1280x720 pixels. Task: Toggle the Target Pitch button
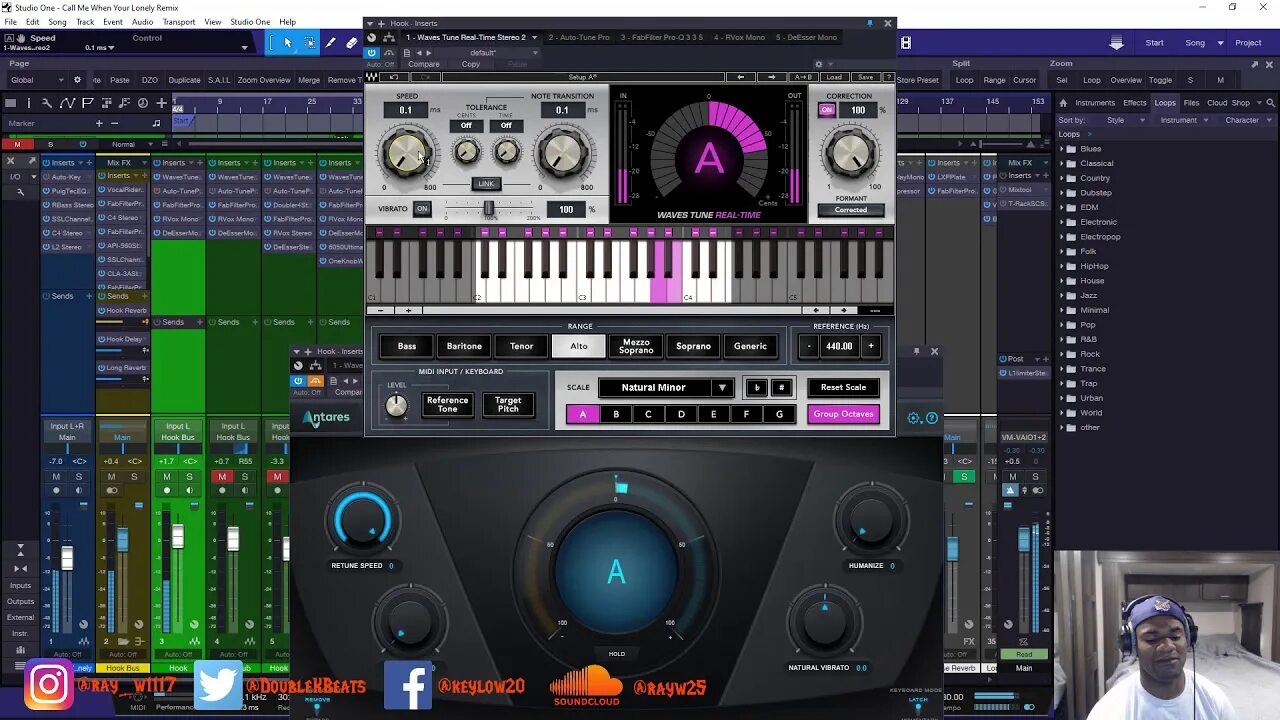click(508, 405)
